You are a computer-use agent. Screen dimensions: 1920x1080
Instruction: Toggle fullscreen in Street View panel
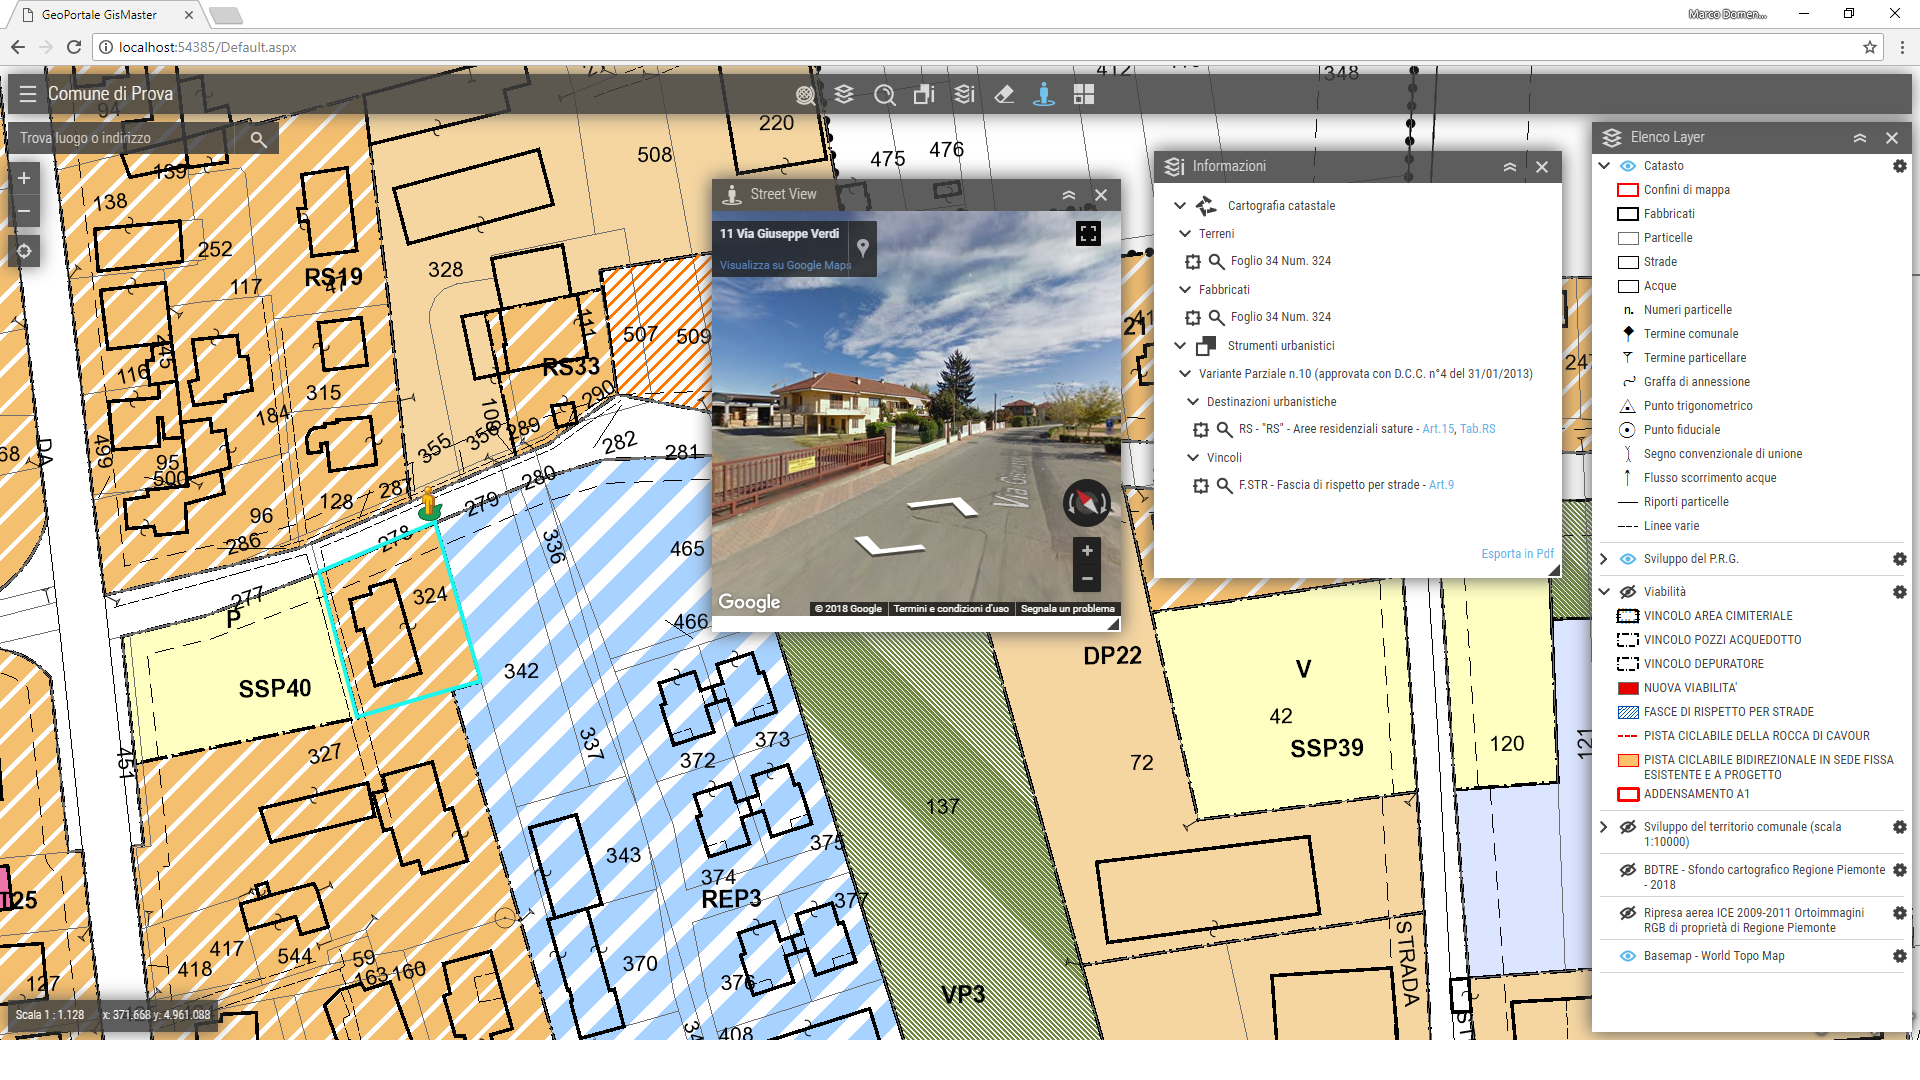[x=1088, y=234]
